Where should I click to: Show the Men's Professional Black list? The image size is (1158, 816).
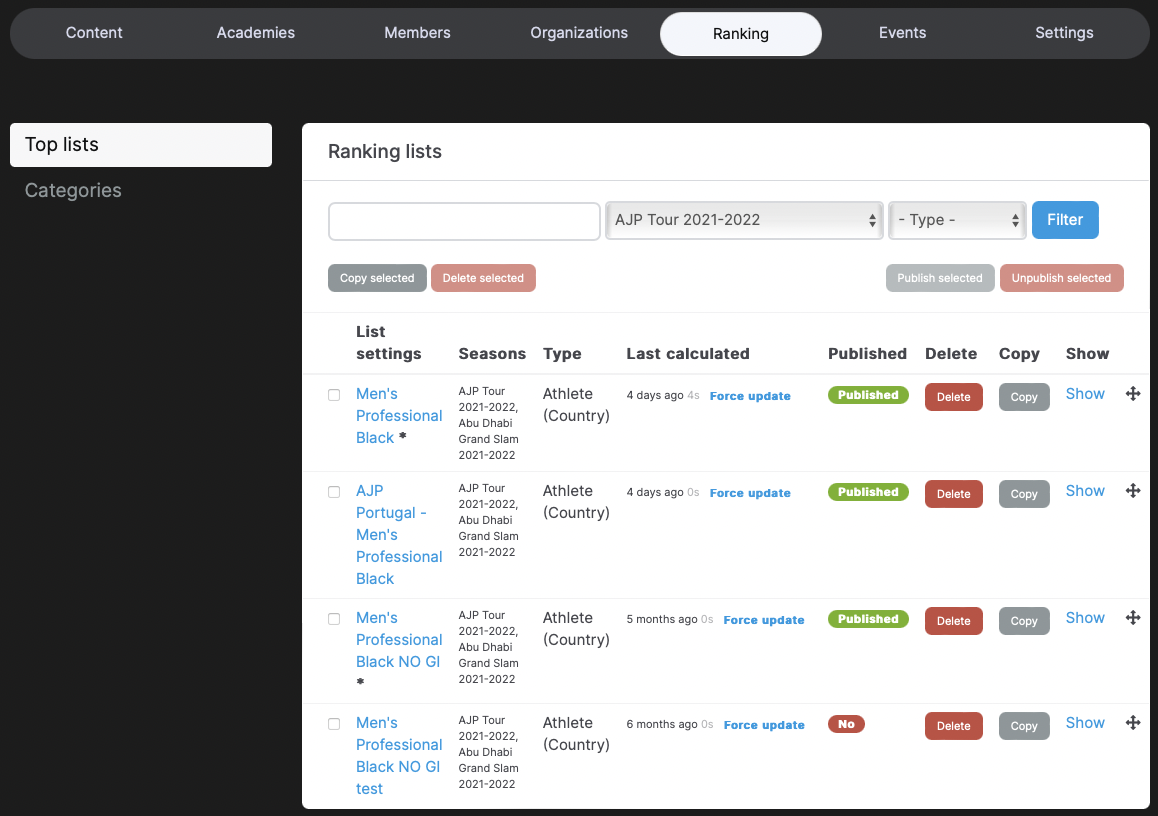click(x=1085, y=393)
